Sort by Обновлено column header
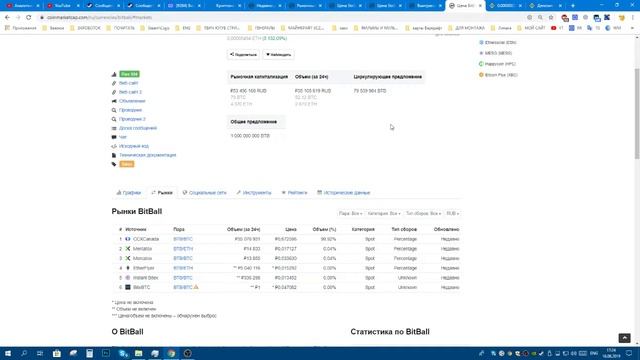This screenshot has width=640, height=360. click(446, 229)
